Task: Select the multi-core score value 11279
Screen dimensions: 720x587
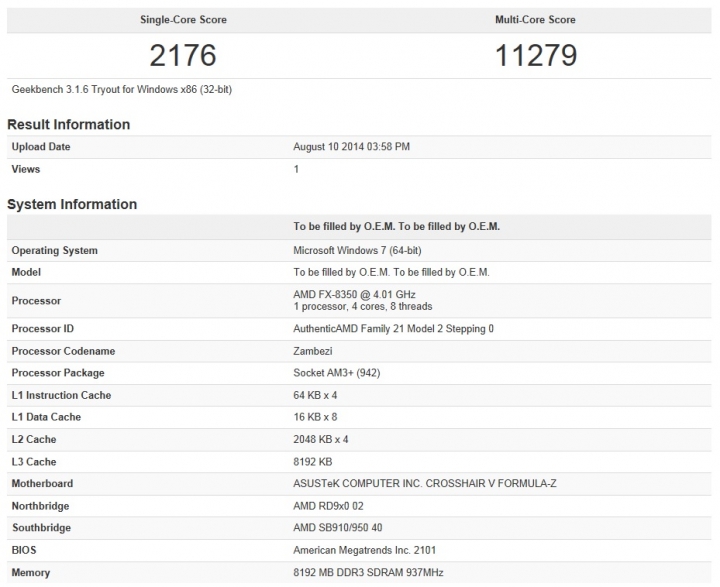Action: click(535, 56)
